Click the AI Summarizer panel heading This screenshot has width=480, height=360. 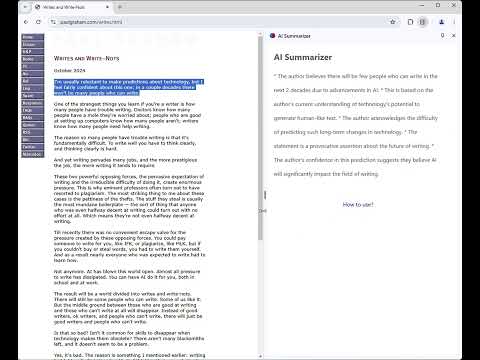(x=303, y=57)
